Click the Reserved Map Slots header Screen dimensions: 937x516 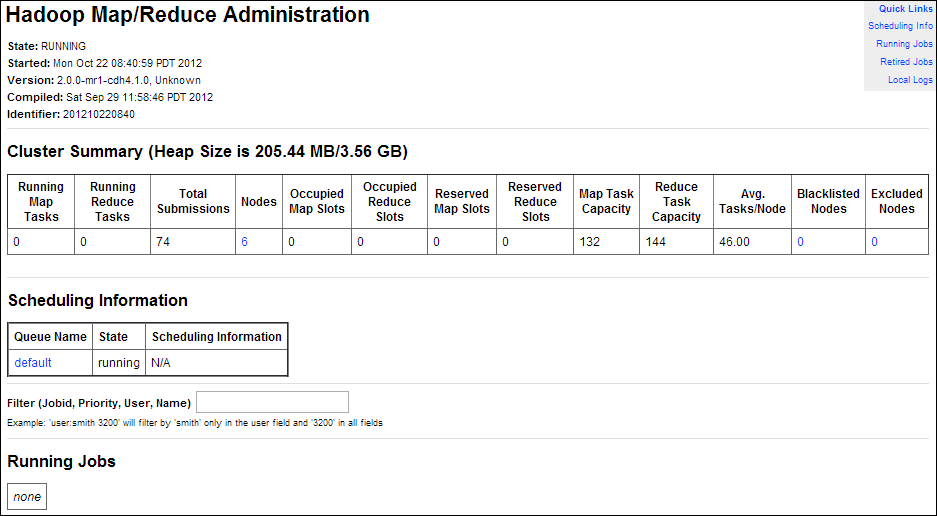[462, 201]
